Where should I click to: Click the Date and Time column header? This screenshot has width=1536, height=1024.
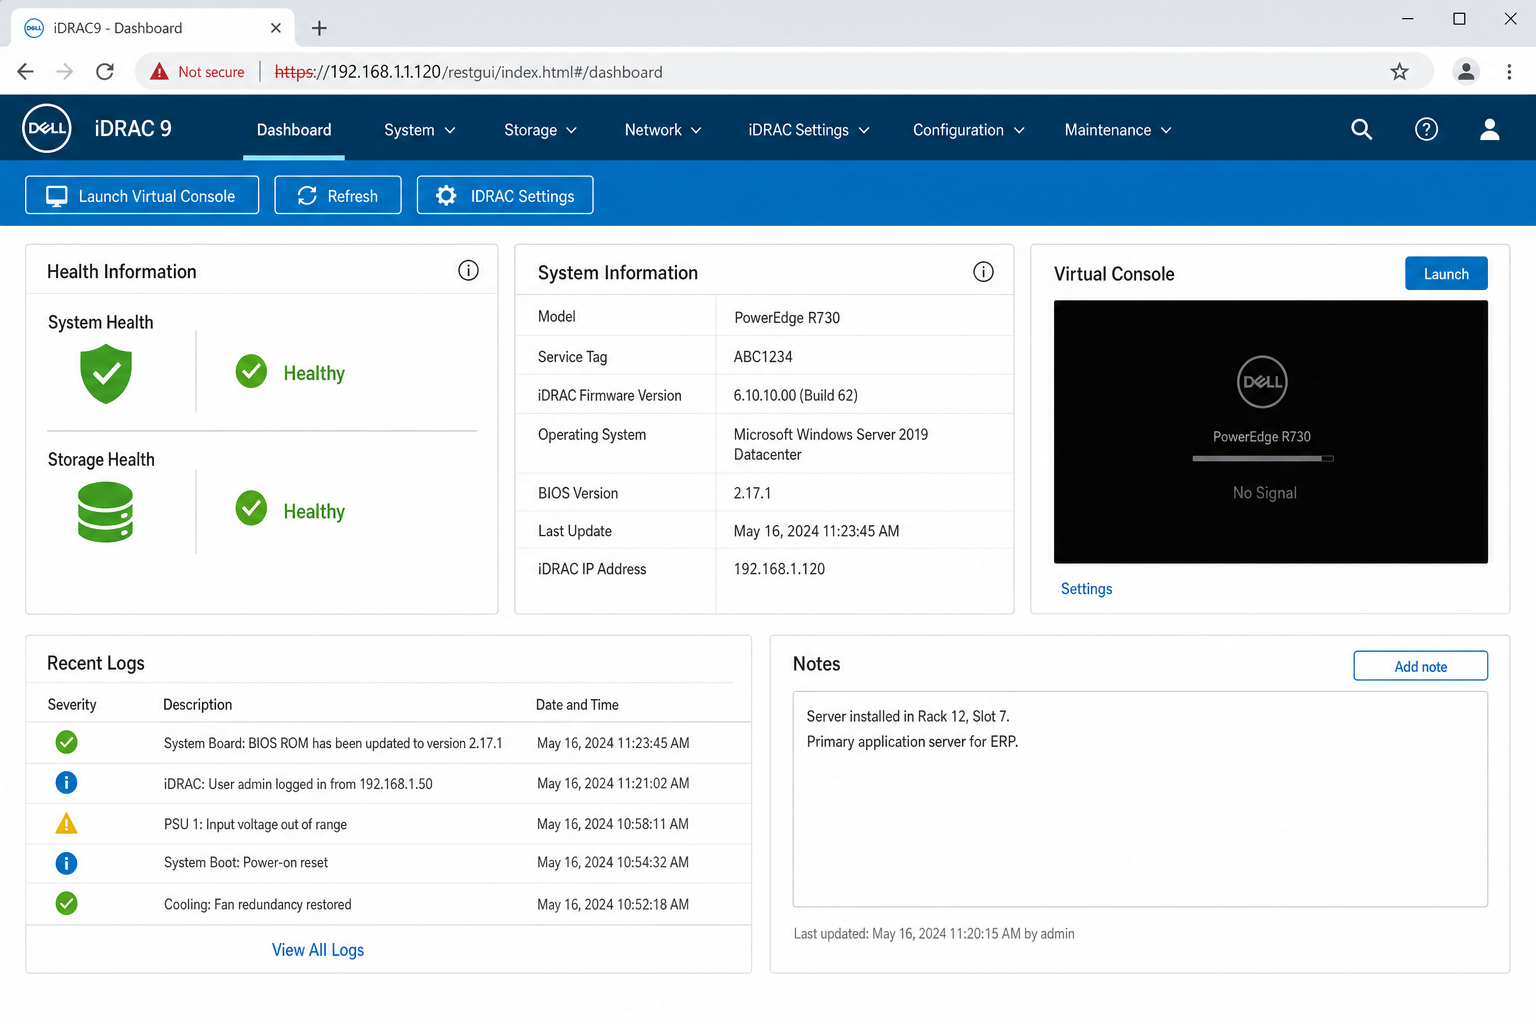[577, 705]
